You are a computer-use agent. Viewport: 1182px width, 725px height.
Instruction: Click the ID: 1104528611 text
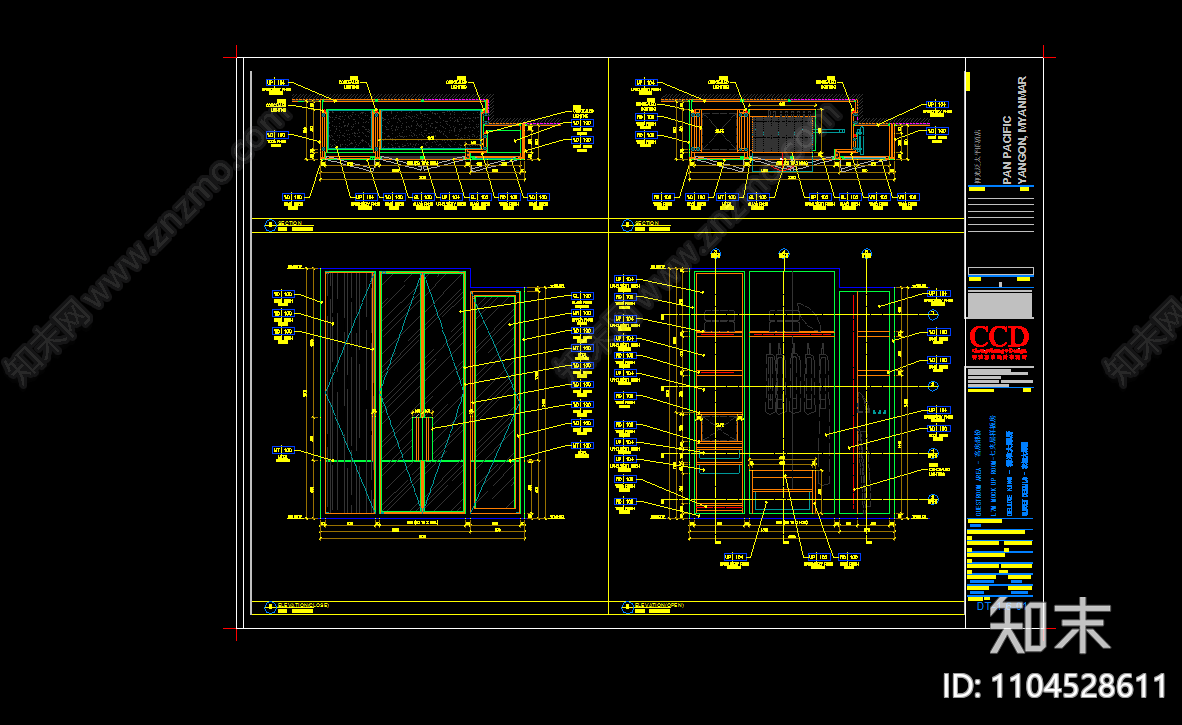coord(1055,687)
